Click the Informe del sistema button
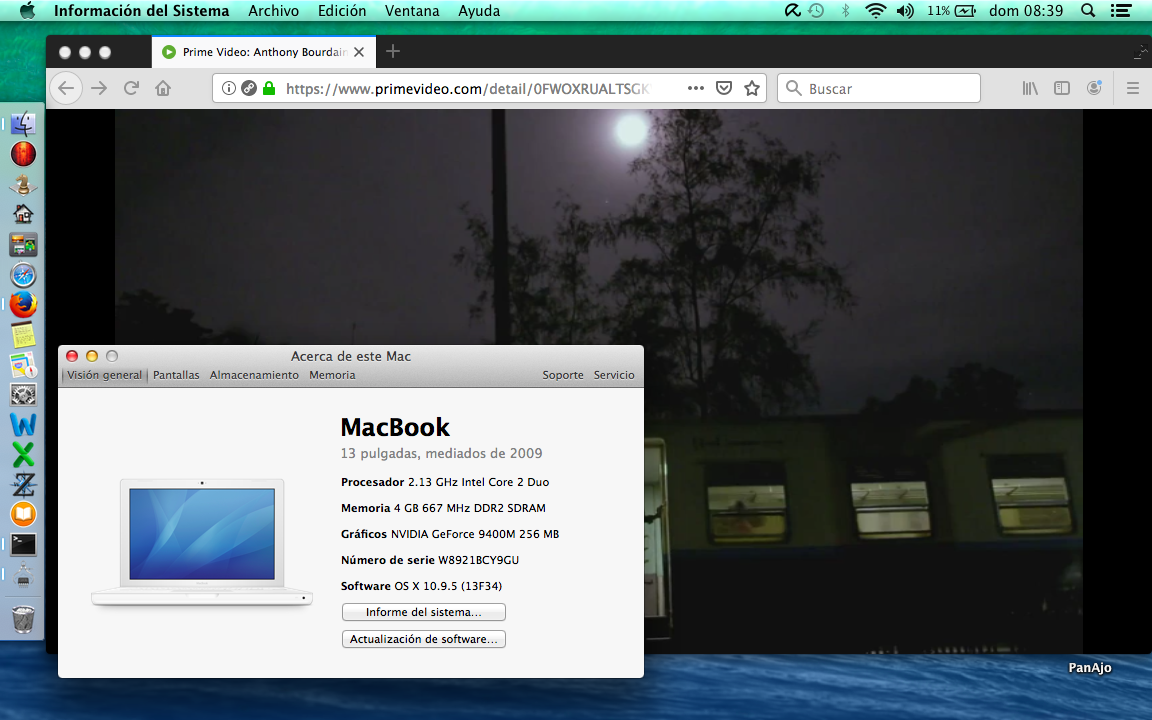Screen dimensions: 1152x720 (423, 612)
